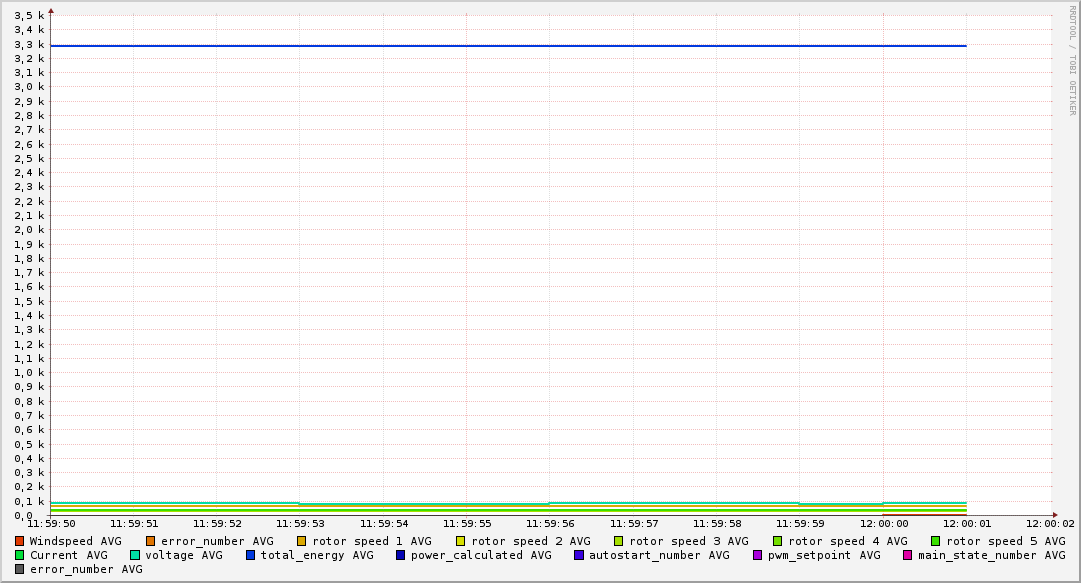Select the main_state_number AVG pink swatch

(908, 555)
